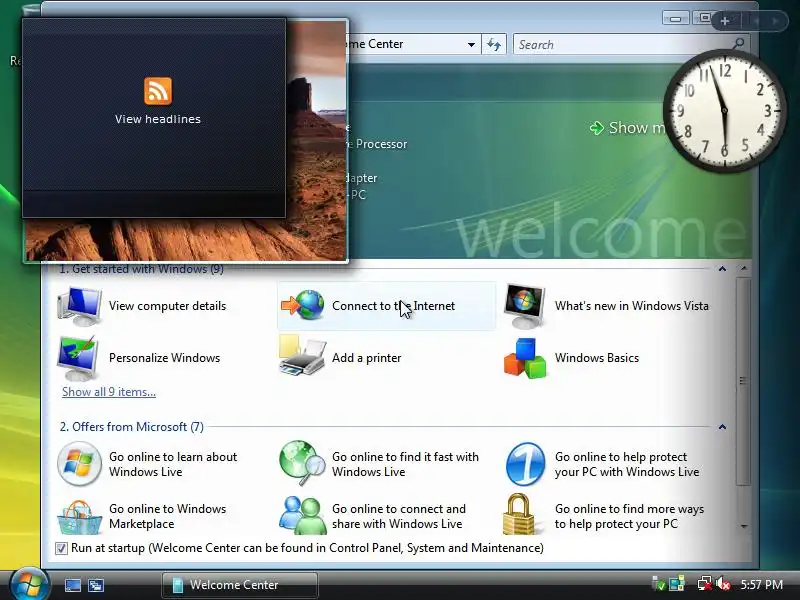Click the 1. Get started with Windows heading
This screenshot has height=600, width=800.
tap(141, 269)
